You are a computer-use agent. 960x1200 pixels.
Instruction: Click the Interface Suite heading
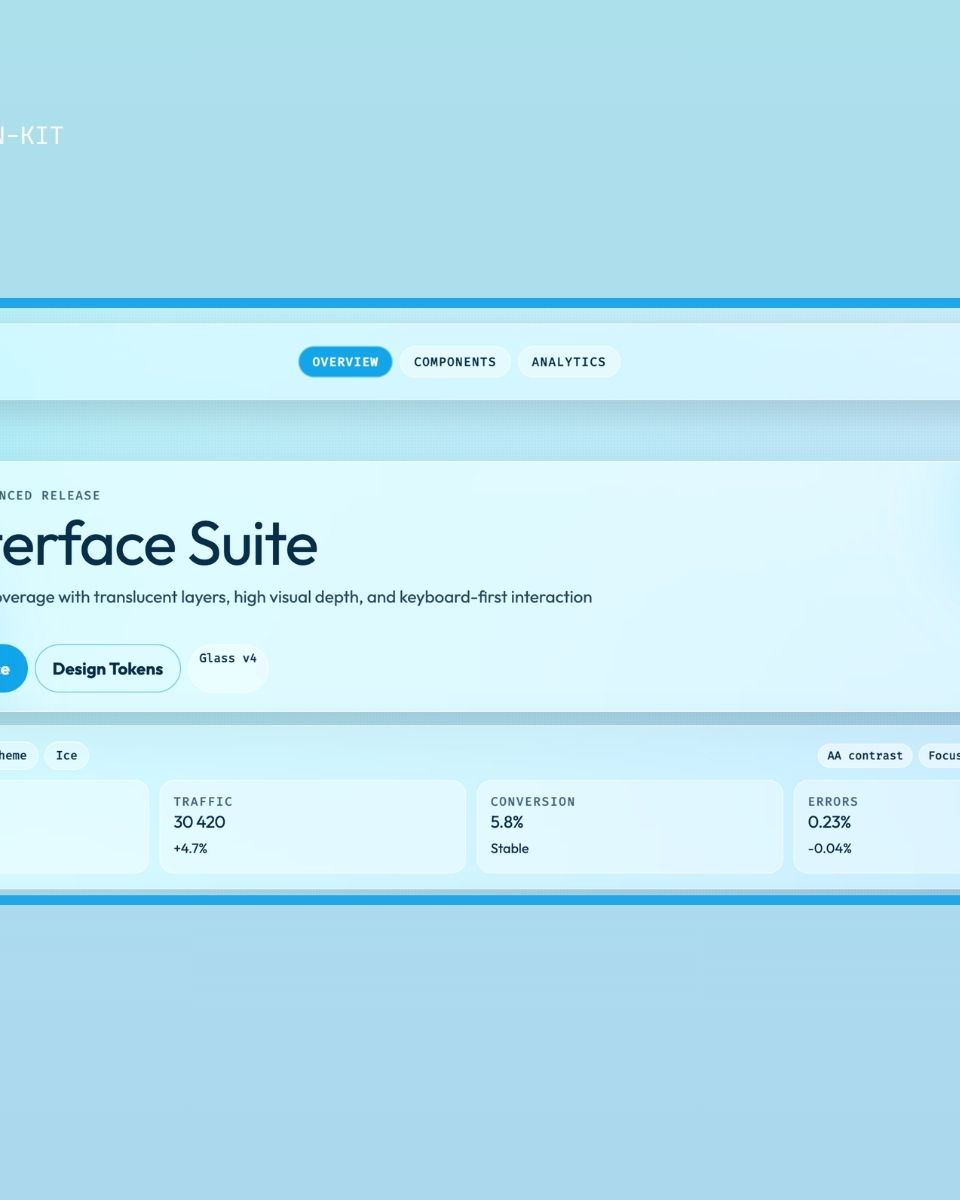point(158,545)
